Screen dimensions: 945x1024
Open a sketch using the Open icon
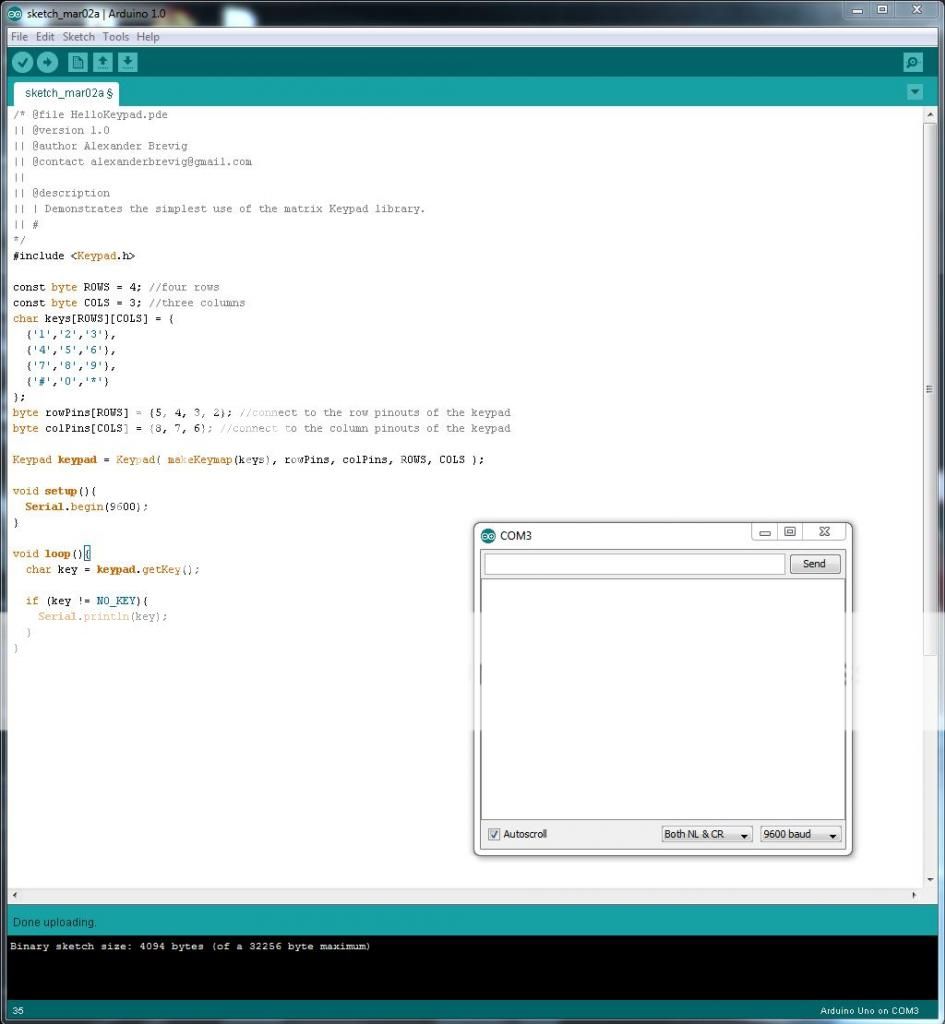[103, 62]
